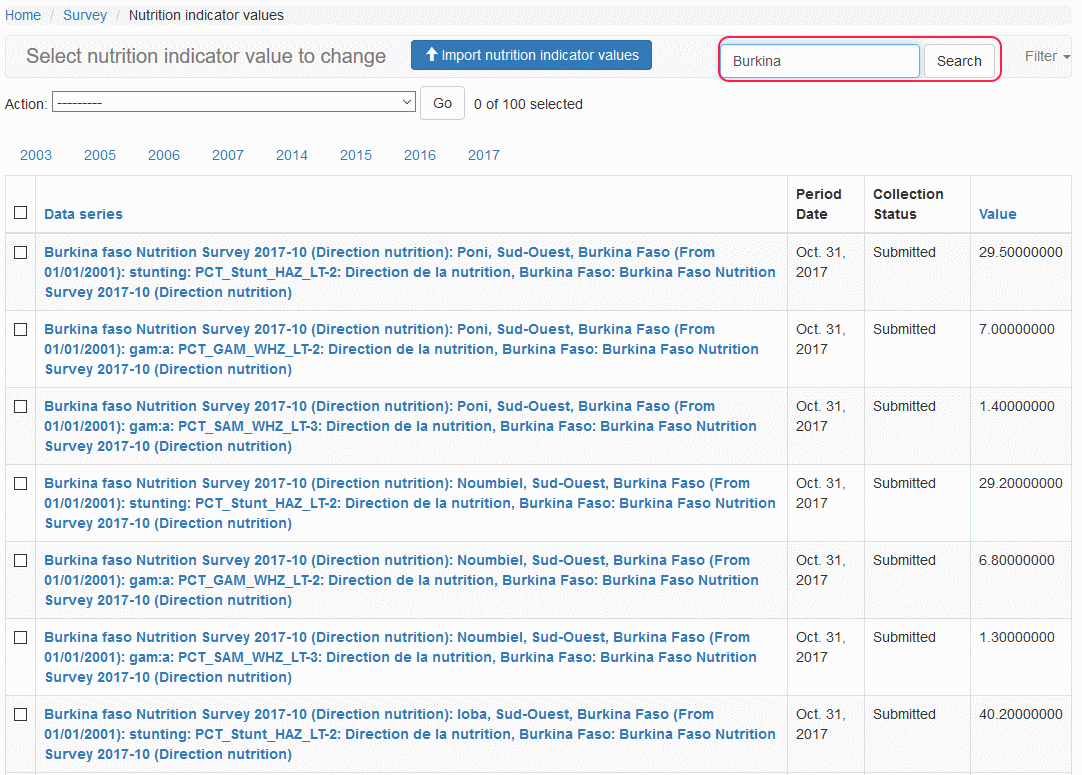Focus the search field containing Burkina
1082x775 pixels.
pyautogui.click(x=819, y=61)
